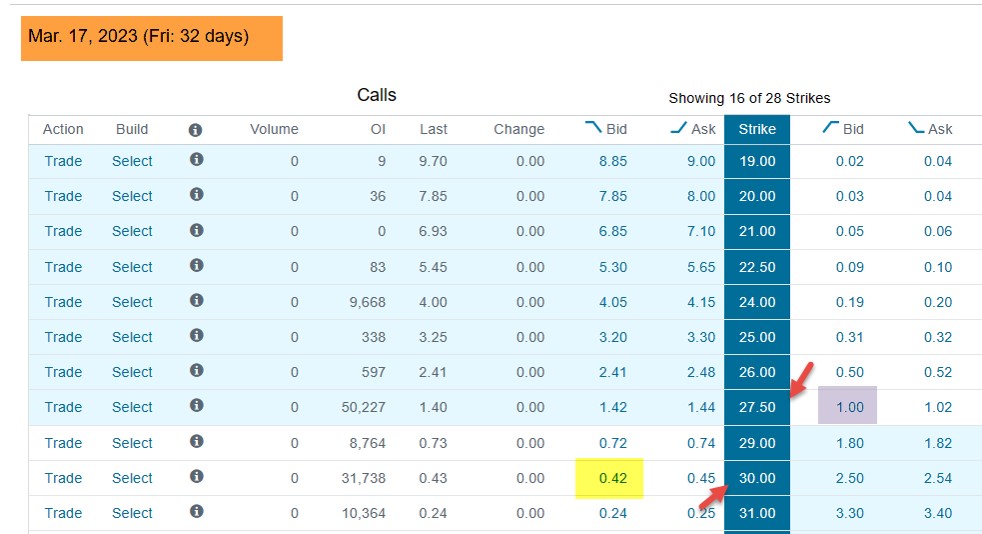The image size is (982, 534).
Task: Click info icon in the 24.00 strike row
Action: click(x=196, y=300)
